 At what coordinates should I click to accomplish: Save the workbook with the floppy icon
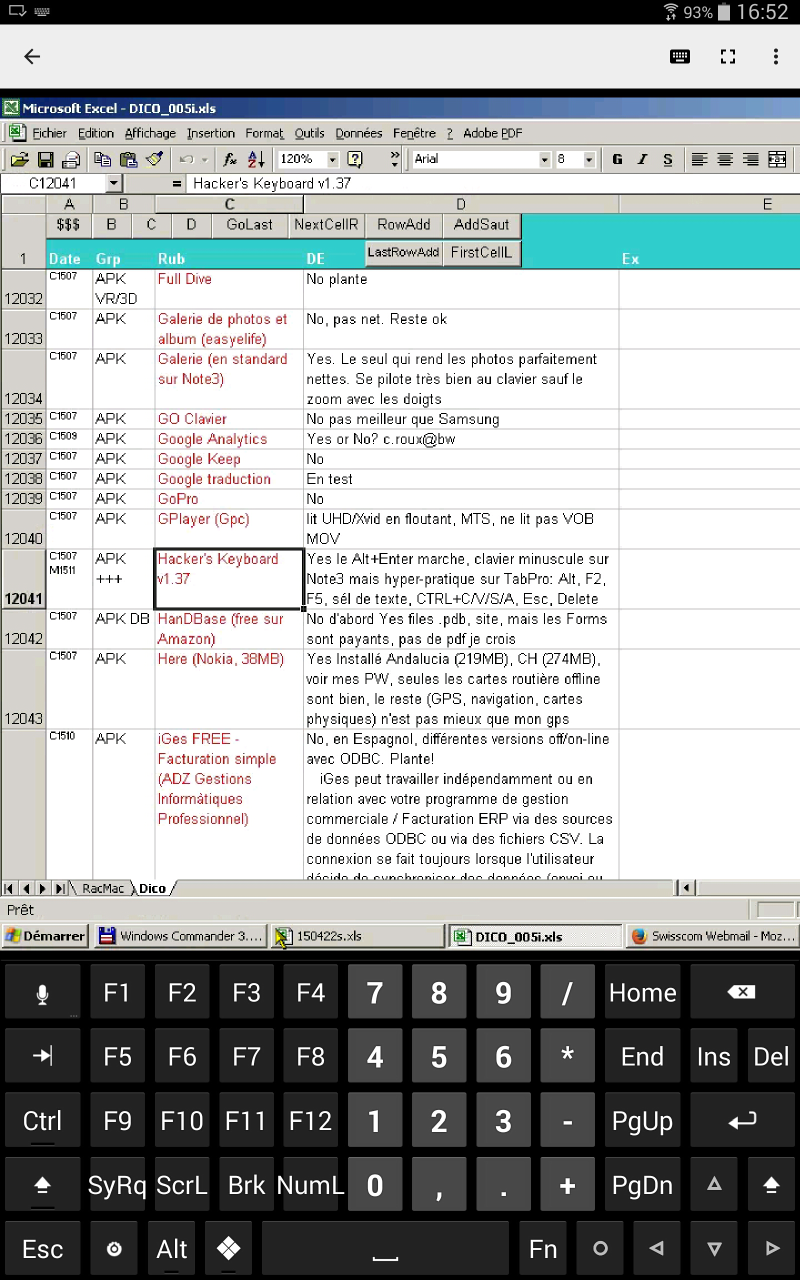pos(45,160)
